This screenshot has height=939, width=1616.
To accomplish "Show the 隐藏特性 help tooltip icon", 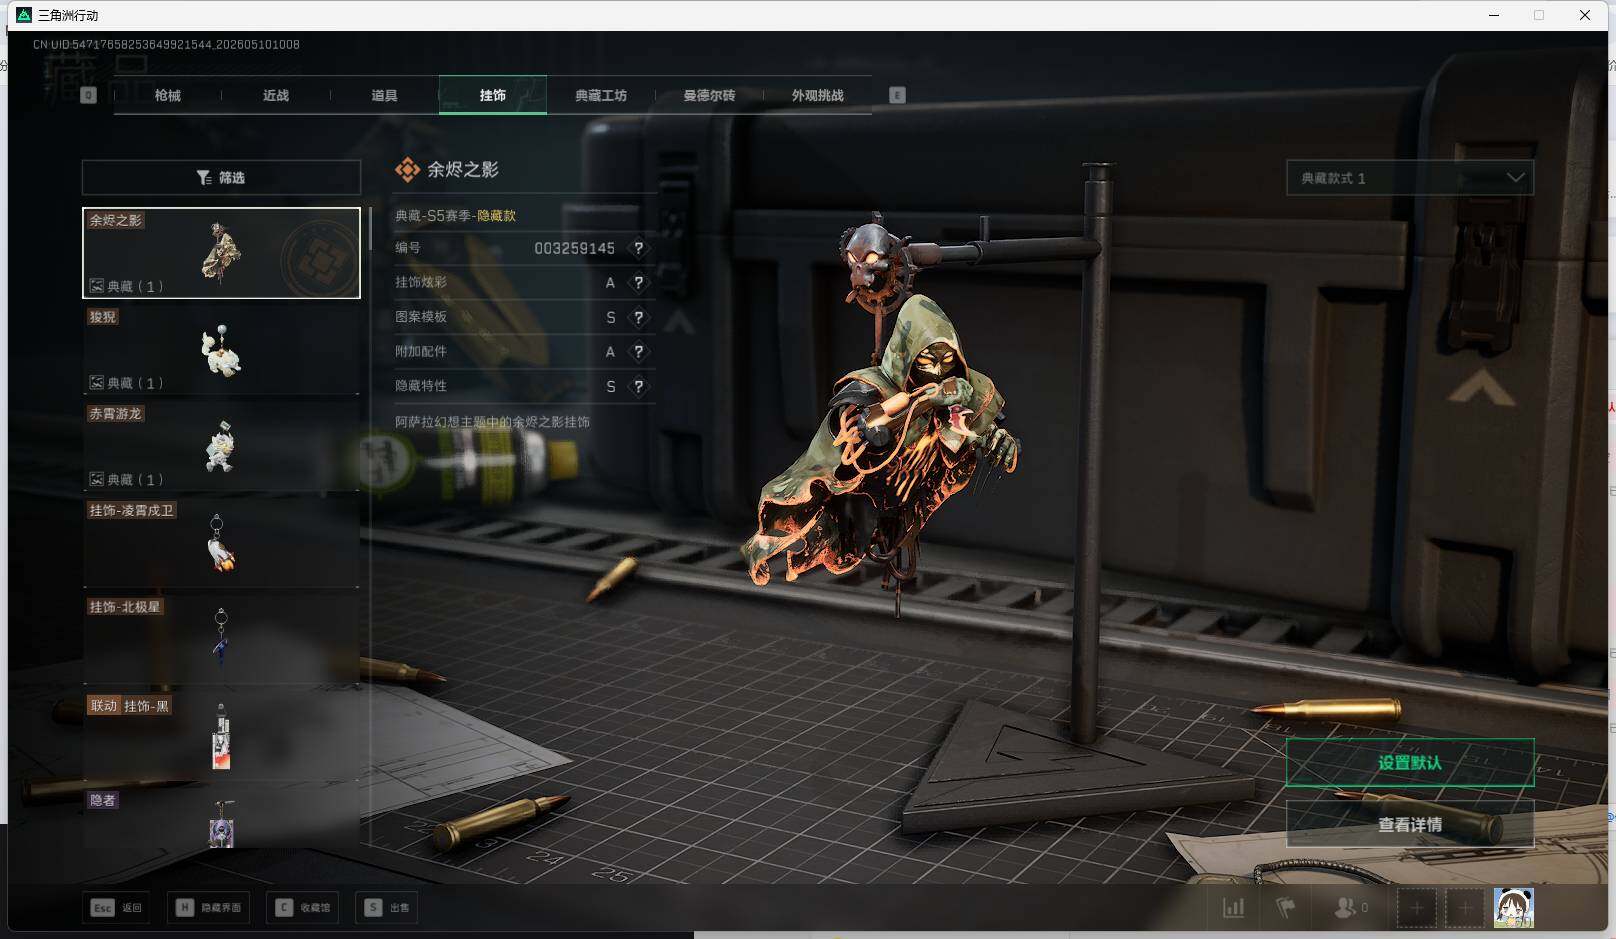I will pyautogui.click(x=638, y=386).
